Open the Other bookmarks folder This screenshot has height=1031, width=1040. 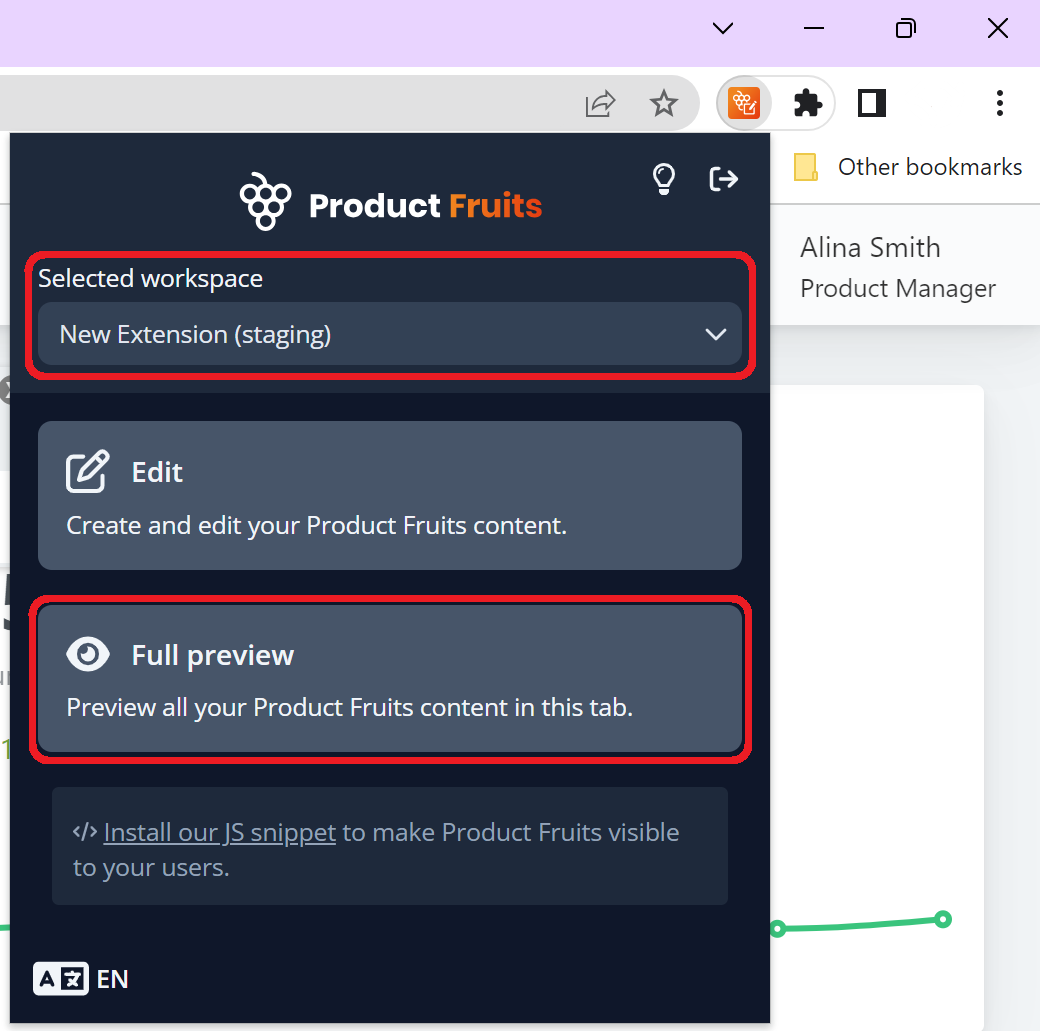tap(905, 167)
